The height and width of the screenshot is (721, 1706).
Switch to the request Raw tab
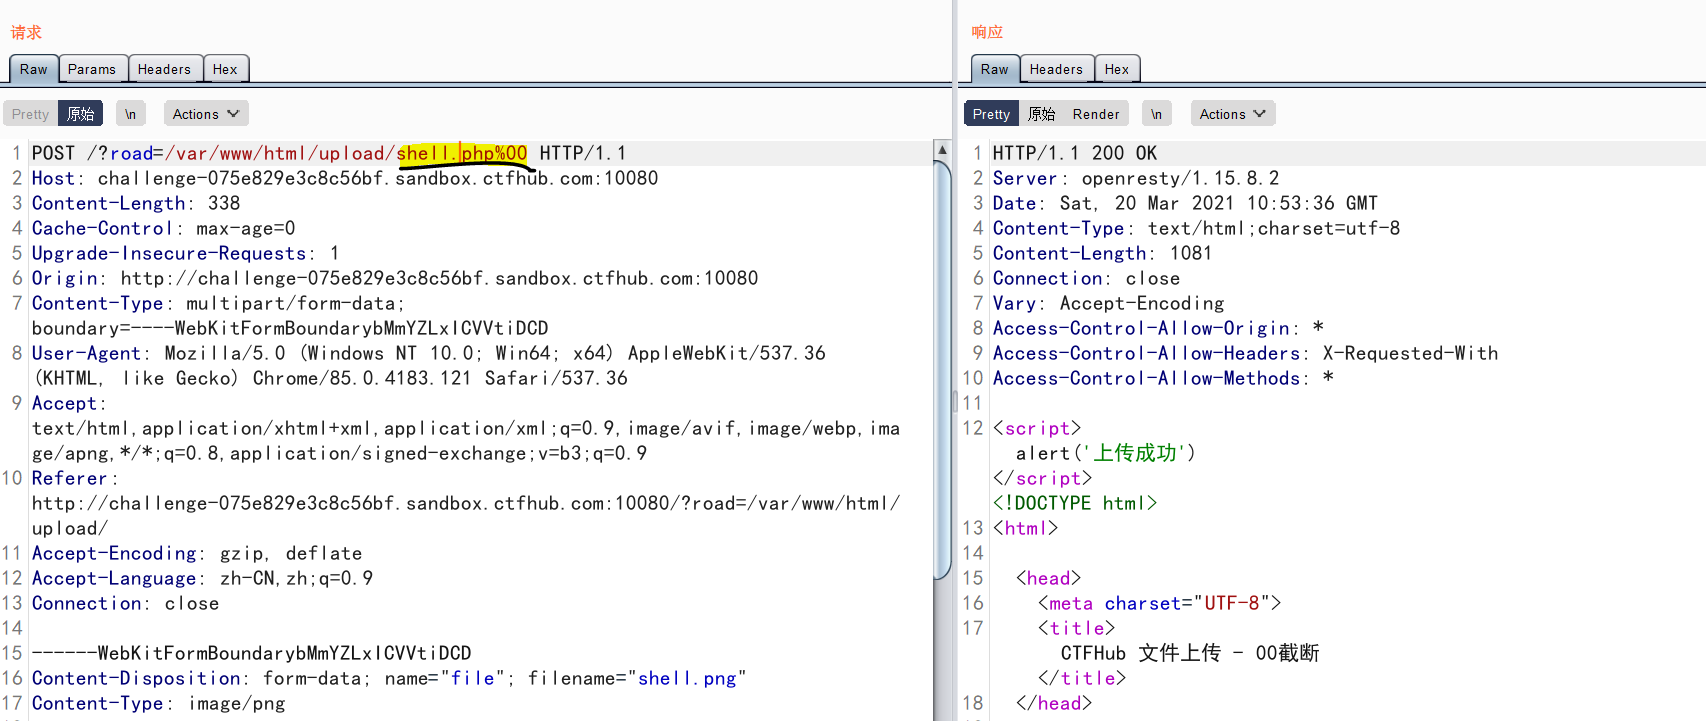point(33,69)
